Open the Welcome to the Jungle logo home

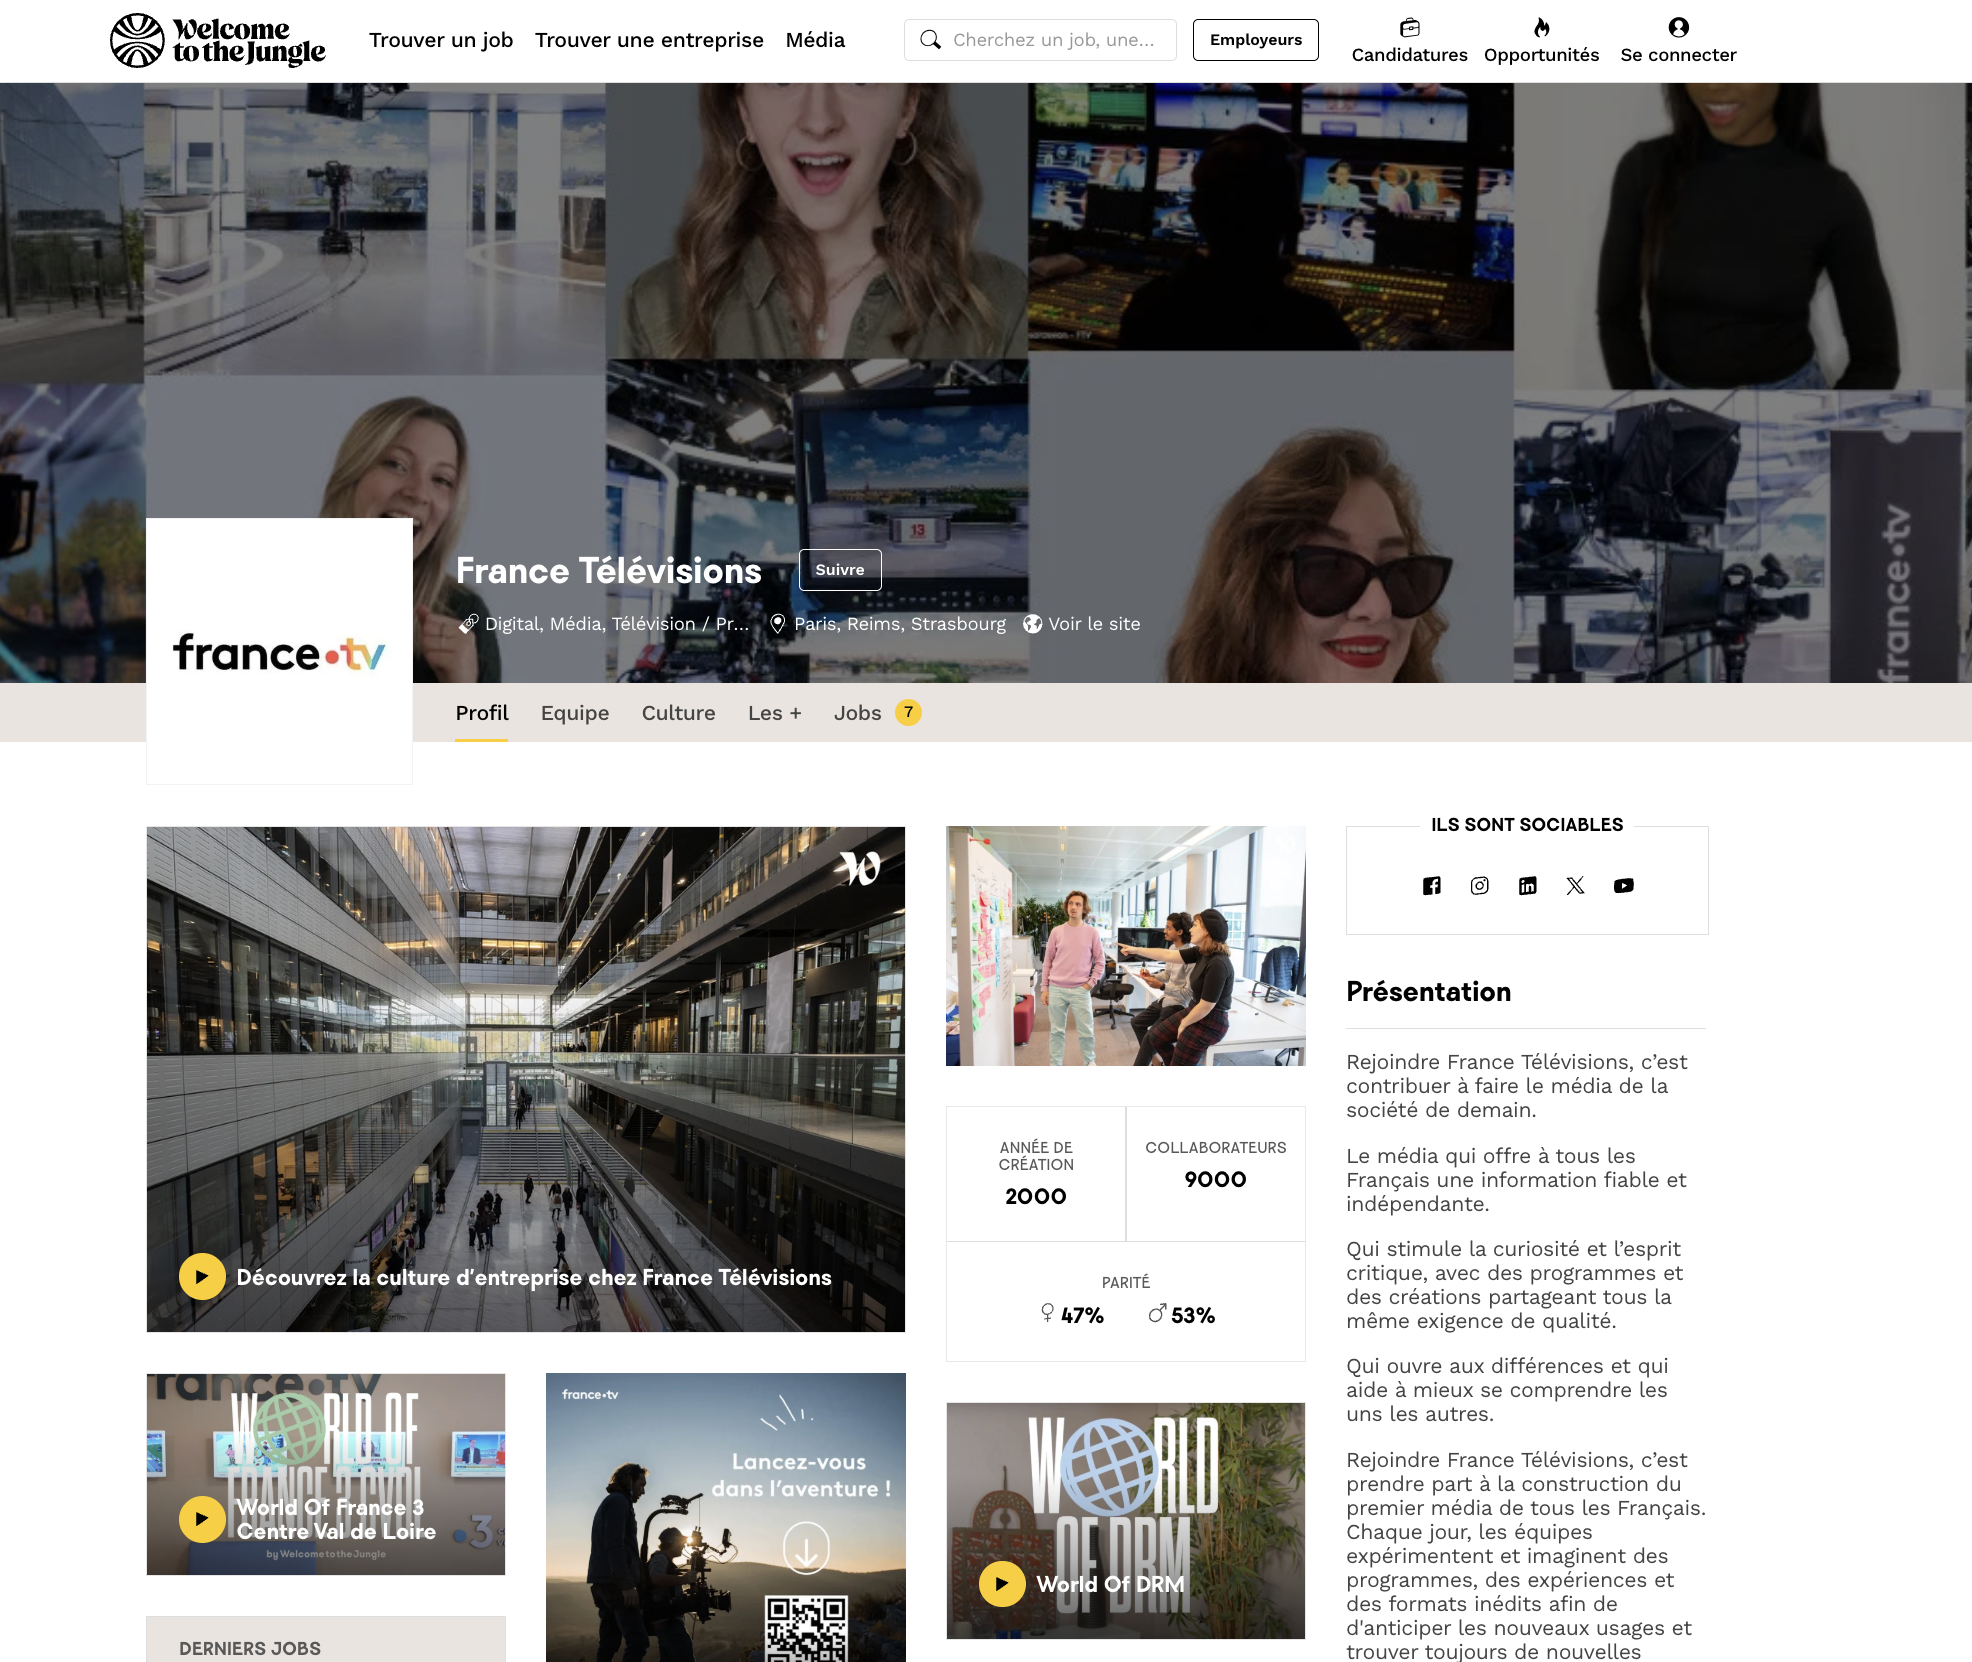[217, 40]
